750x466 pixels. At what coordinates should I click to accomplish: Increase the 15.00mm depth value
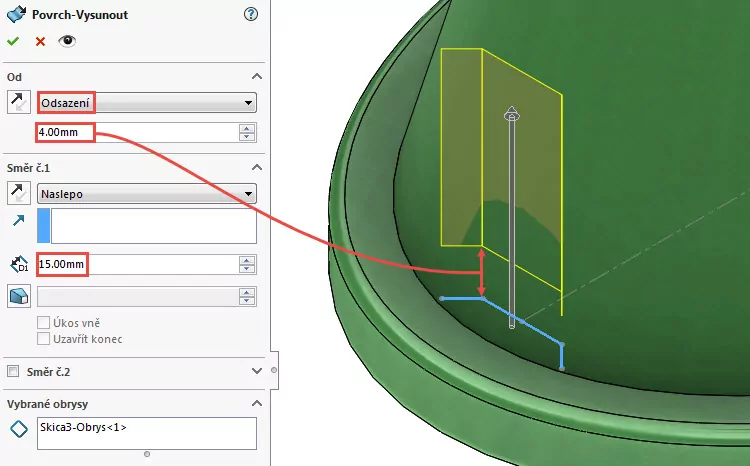[x=247, y=261]
